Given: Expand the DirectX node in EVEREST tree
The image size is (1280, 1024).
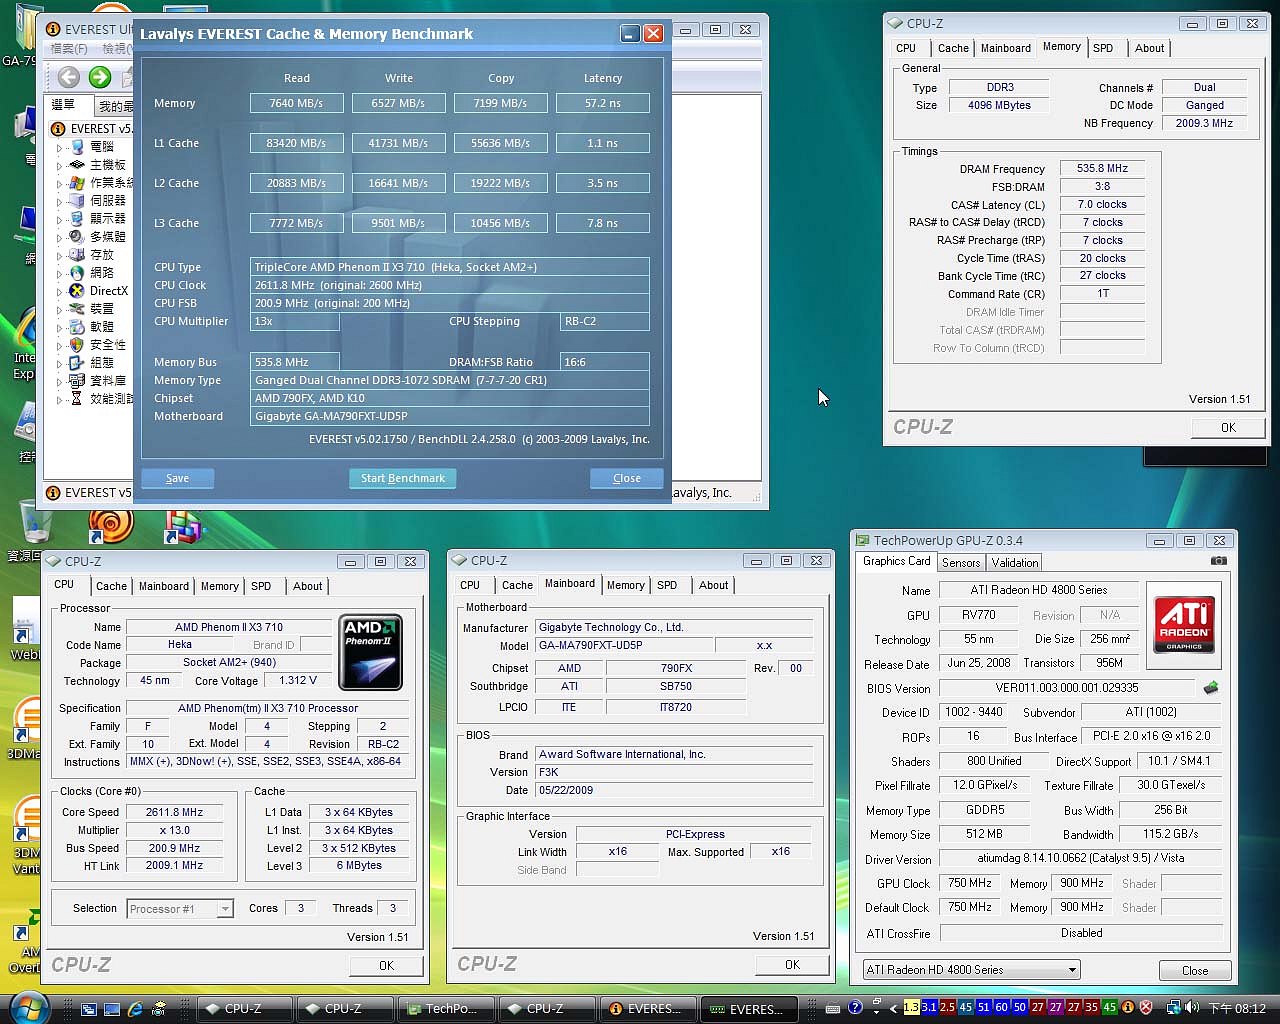Looking at the screenshot, I should [x=59, y=291].
